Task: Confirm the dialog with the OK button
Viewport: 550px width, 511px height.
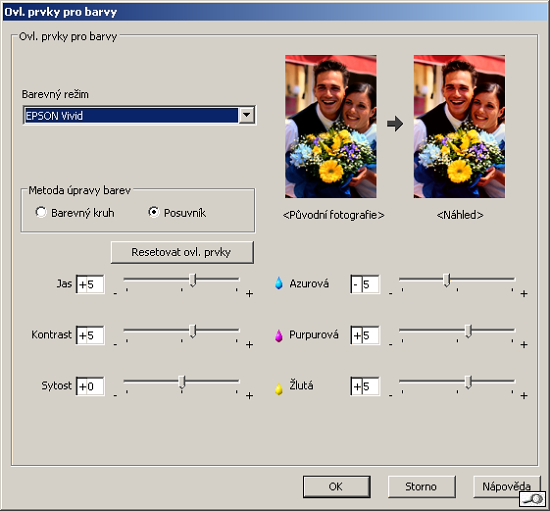Action: [337, 486]
